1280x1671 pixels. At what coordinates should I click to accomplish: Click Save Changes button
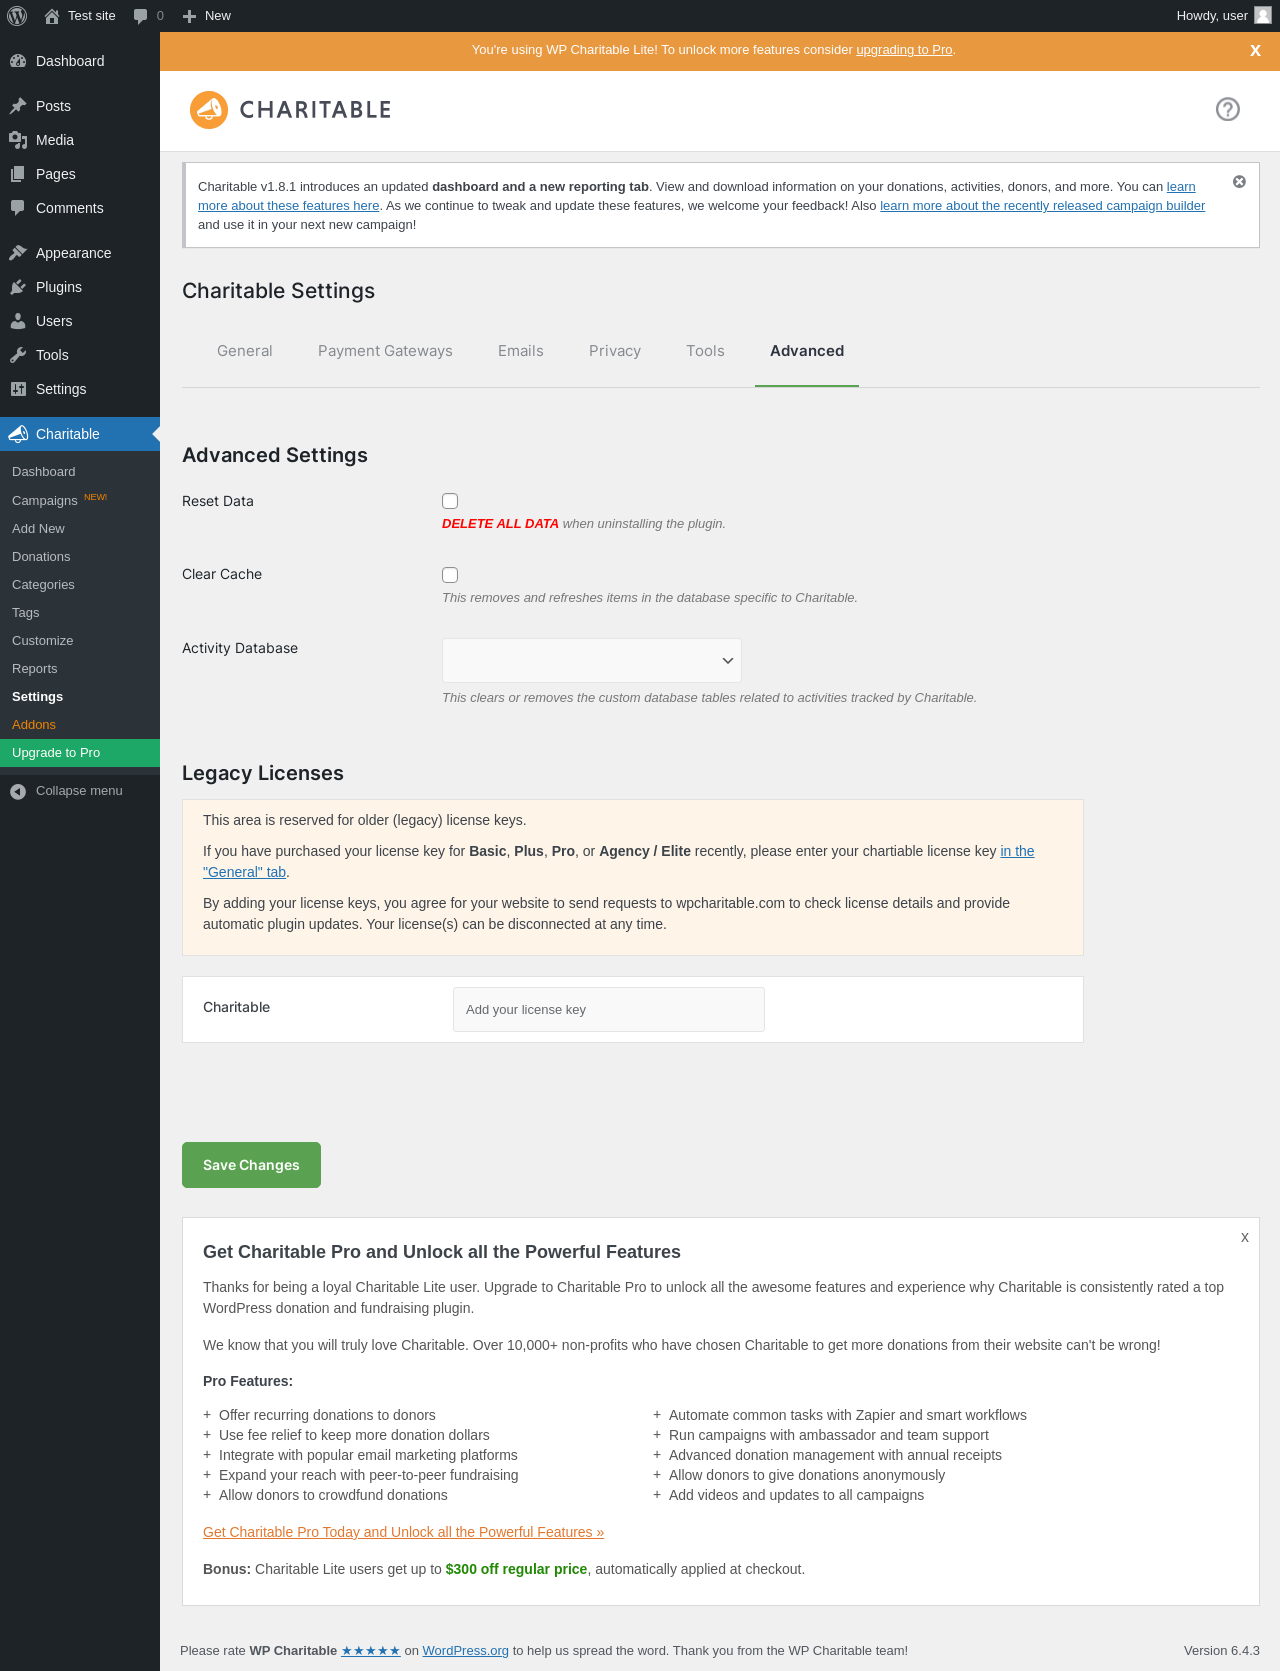[251, 1165]
